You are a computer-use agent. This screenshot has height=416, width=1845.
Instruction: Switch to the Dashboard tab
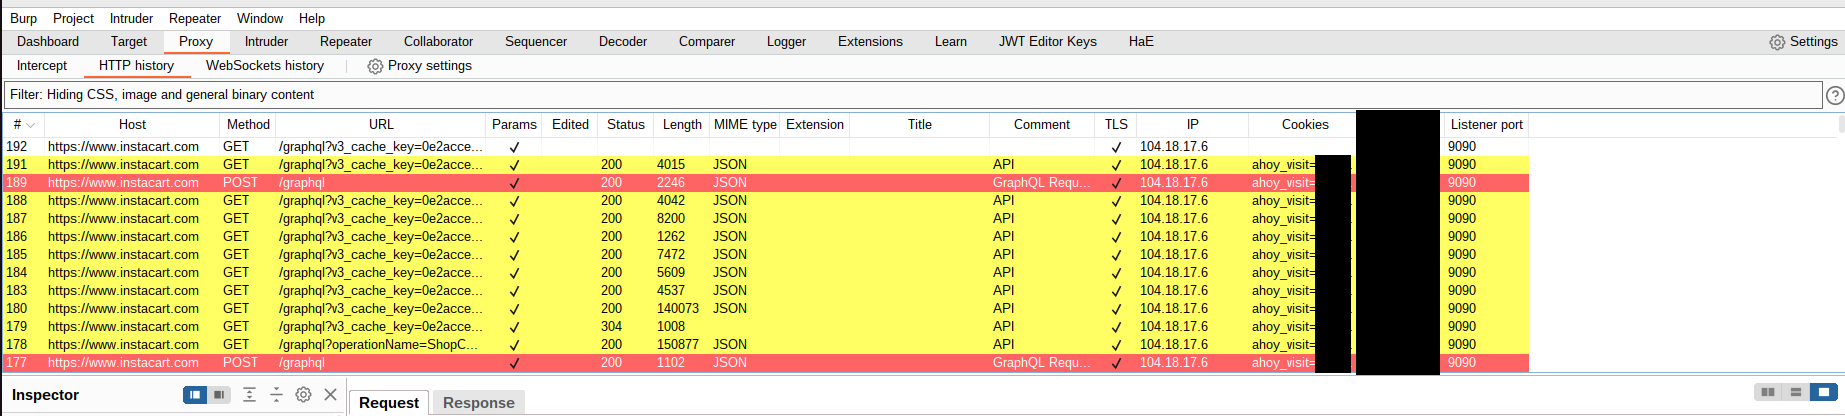pyautogui.click(x=48, y=42)
